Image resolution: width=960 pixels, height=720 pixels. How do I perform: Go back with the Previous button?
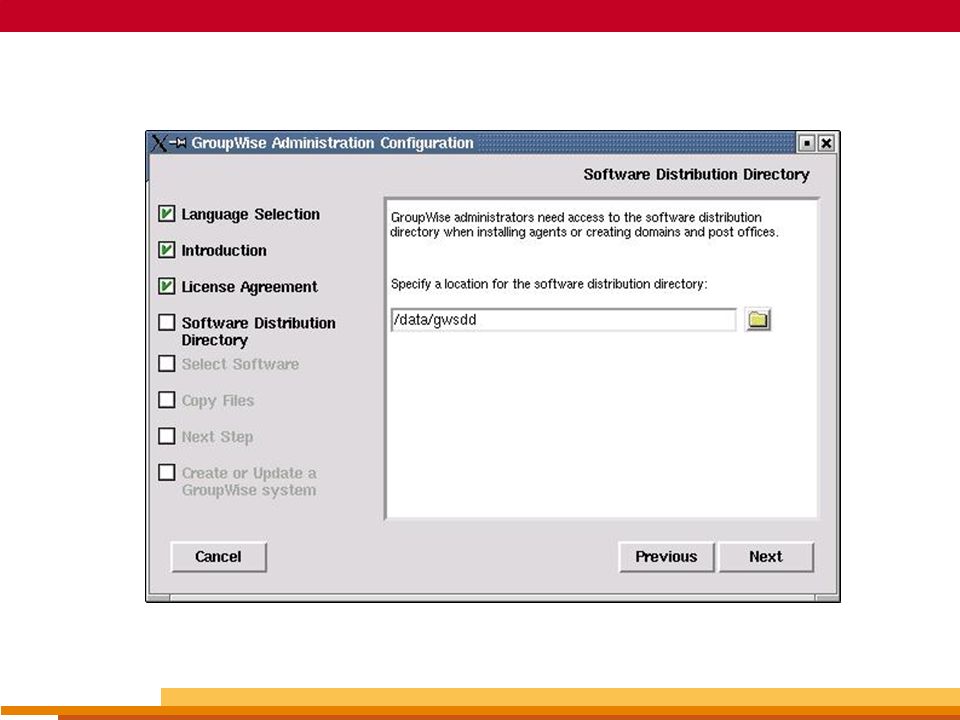point(666,557)
